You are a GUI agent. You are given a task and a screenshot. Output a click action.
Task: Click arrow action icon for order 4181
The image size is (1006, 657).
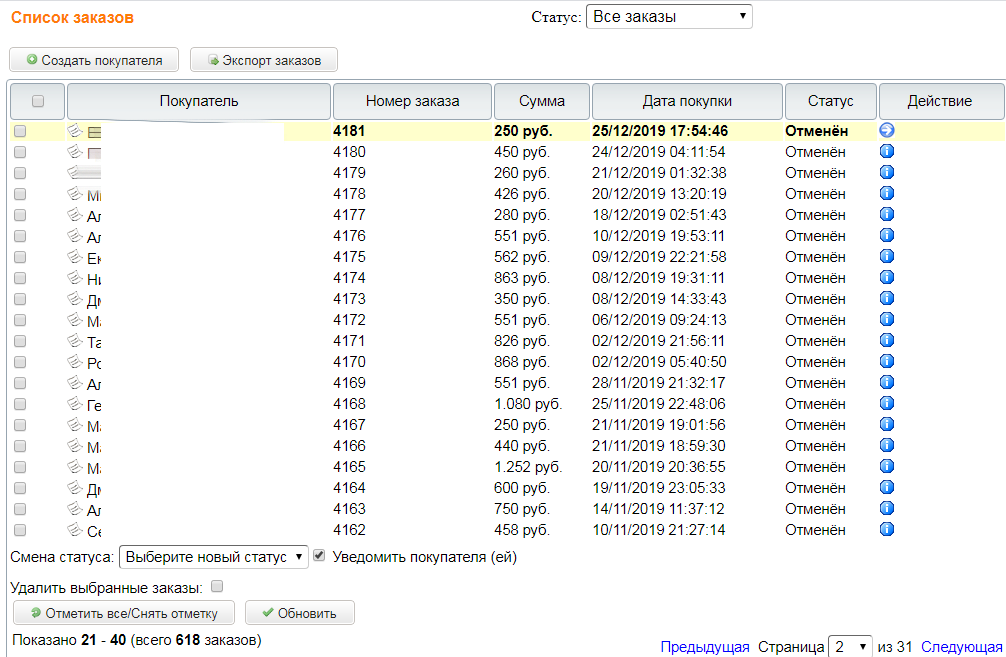point(887,130)
